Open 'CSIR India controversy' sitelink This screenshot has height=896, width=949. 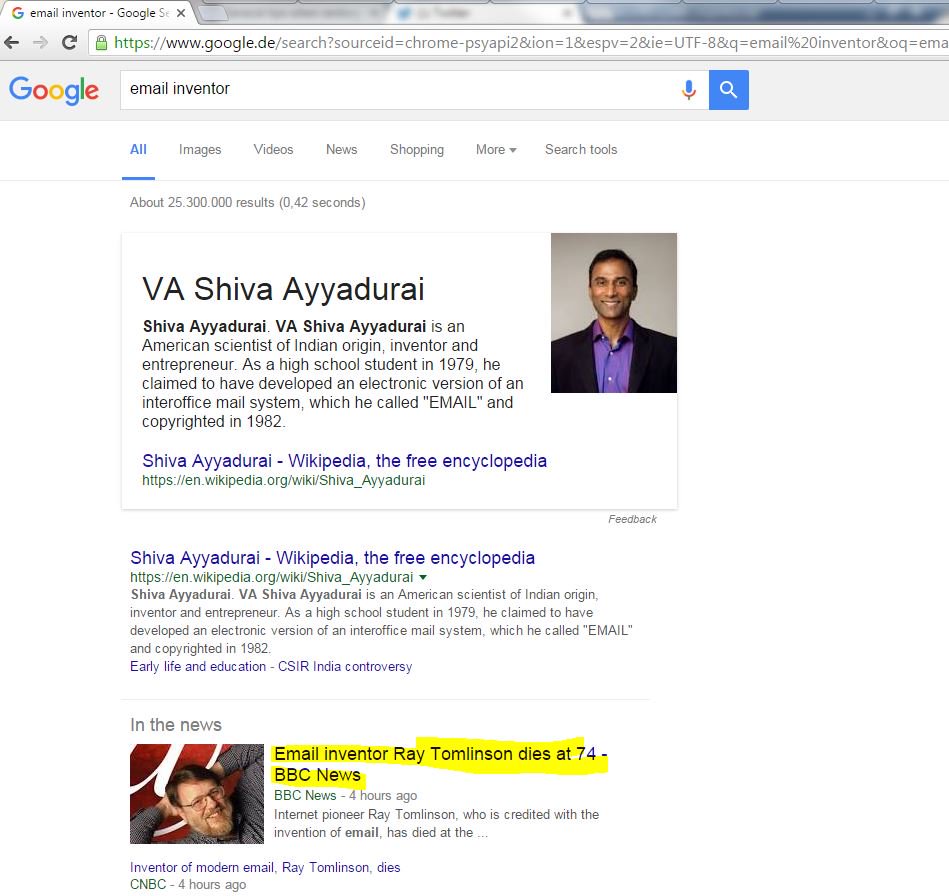345,667
